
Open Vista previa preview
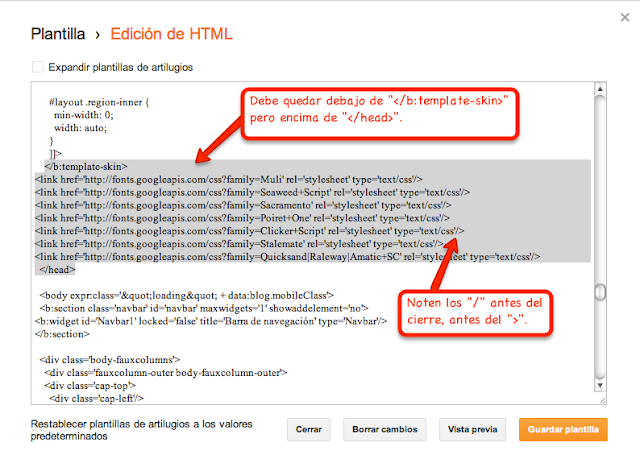[472, 430]
